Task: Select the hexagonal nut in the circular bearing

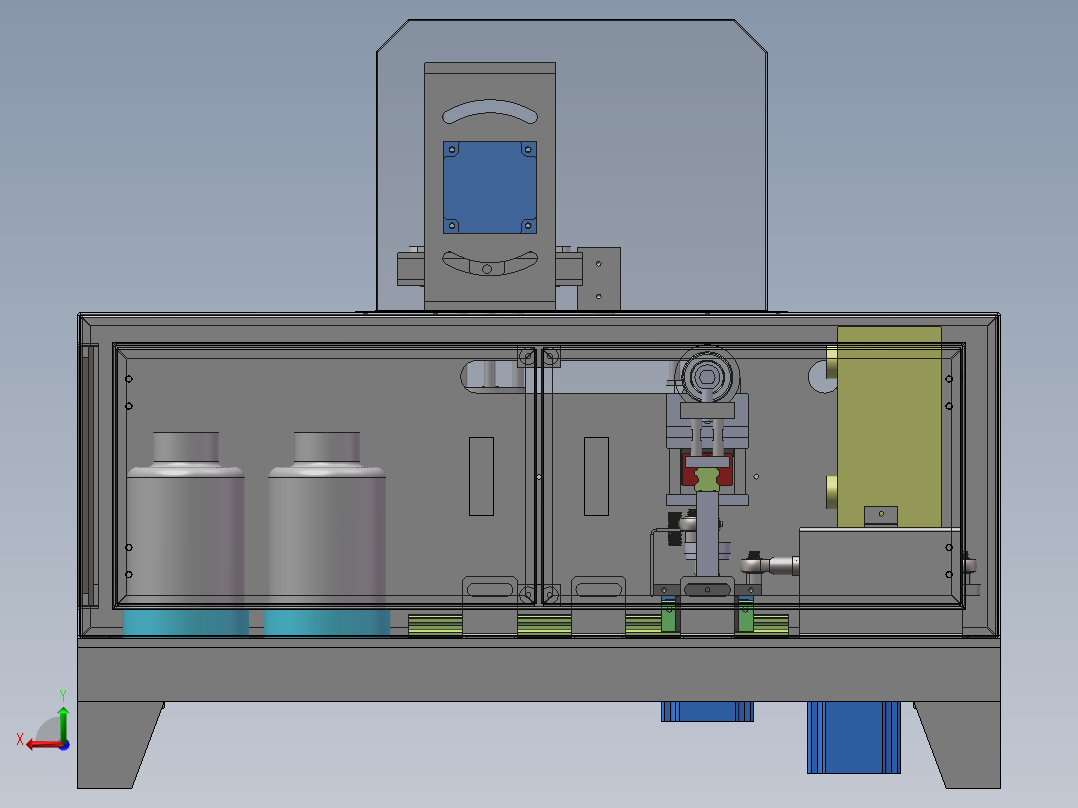Action: (x=707, y=377)
